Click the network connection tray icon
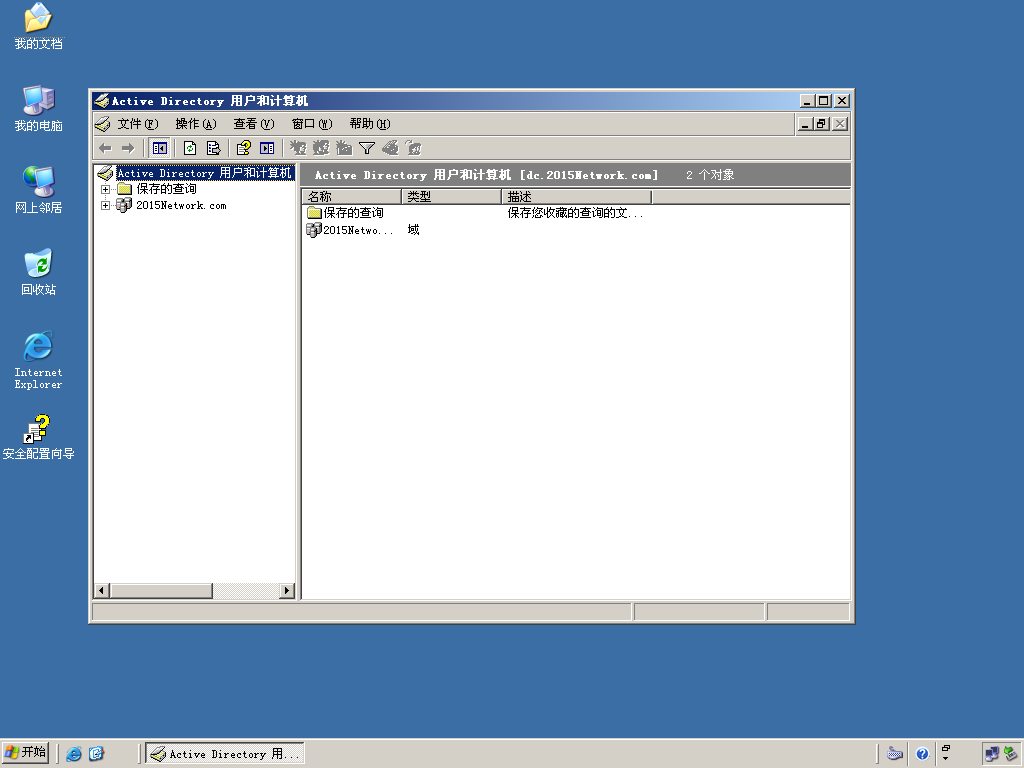1024x768 pixels. pyautogui.click(x=992, y=754)
